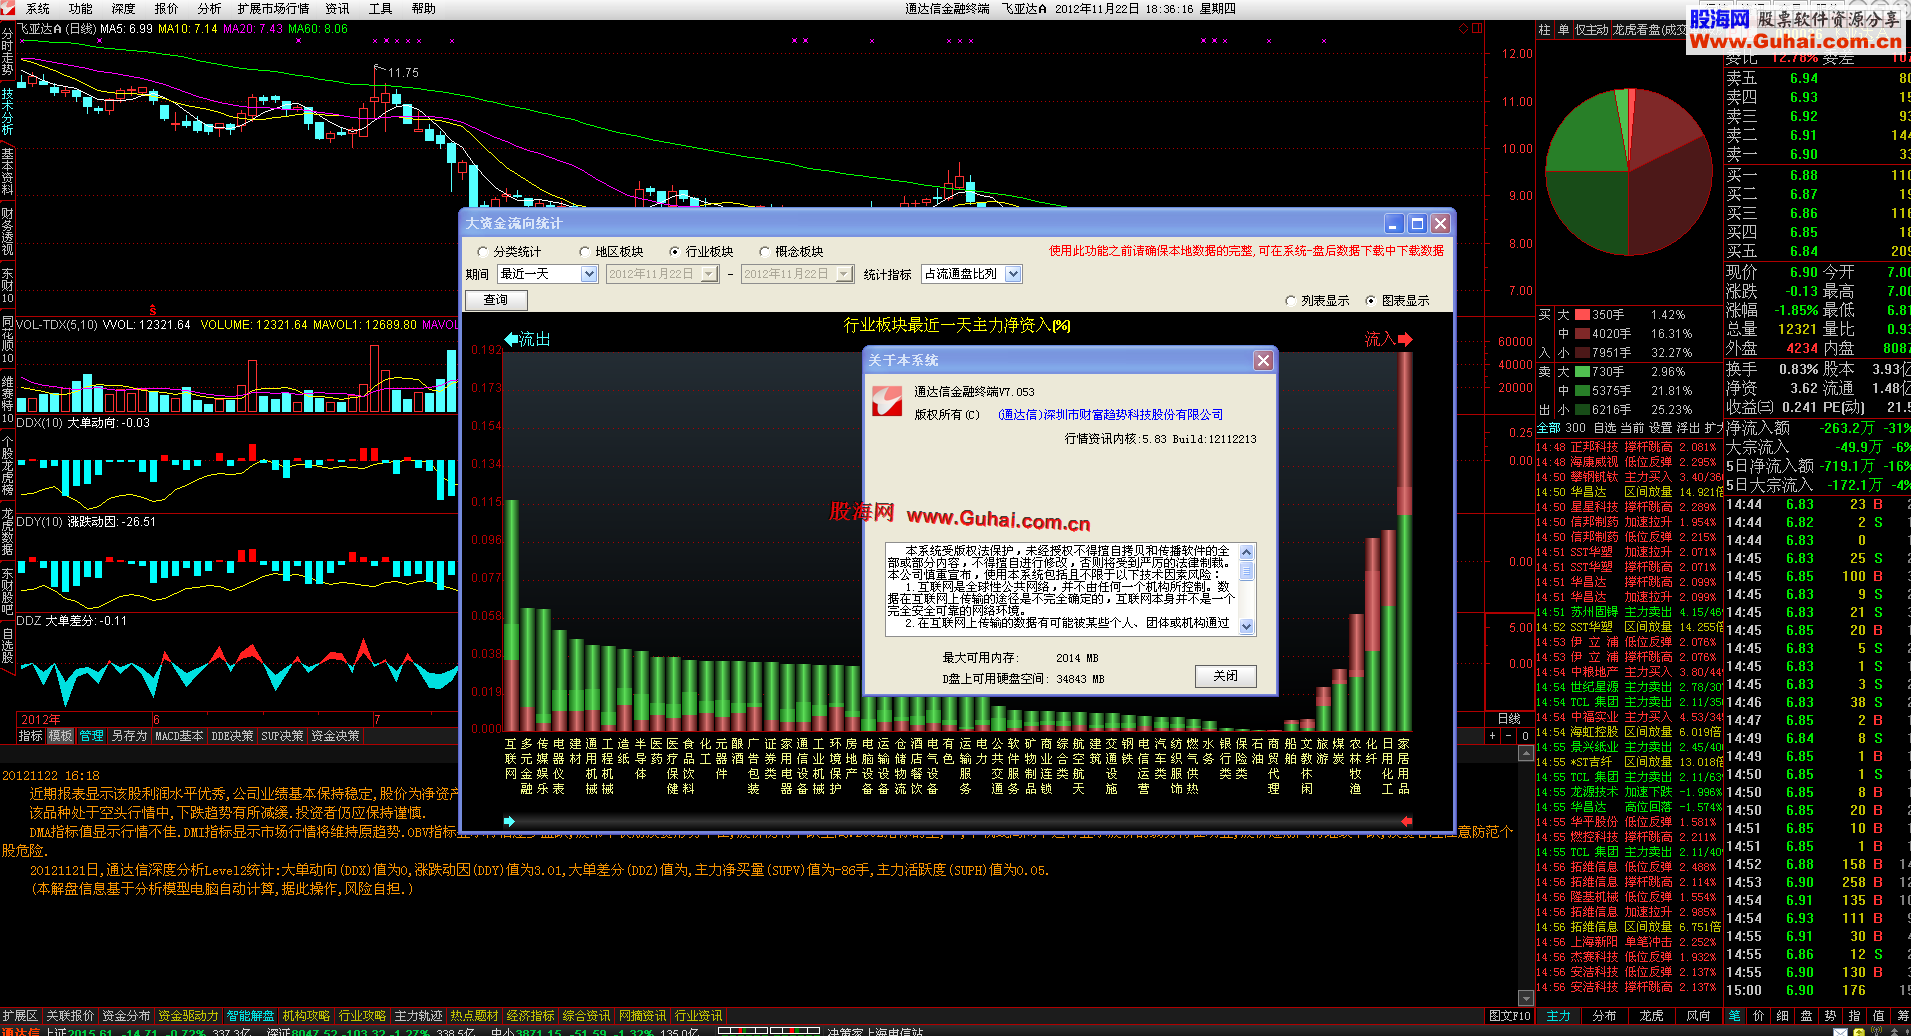Open the 期间 最近一天 dropdown

click(x=589, y=274)
